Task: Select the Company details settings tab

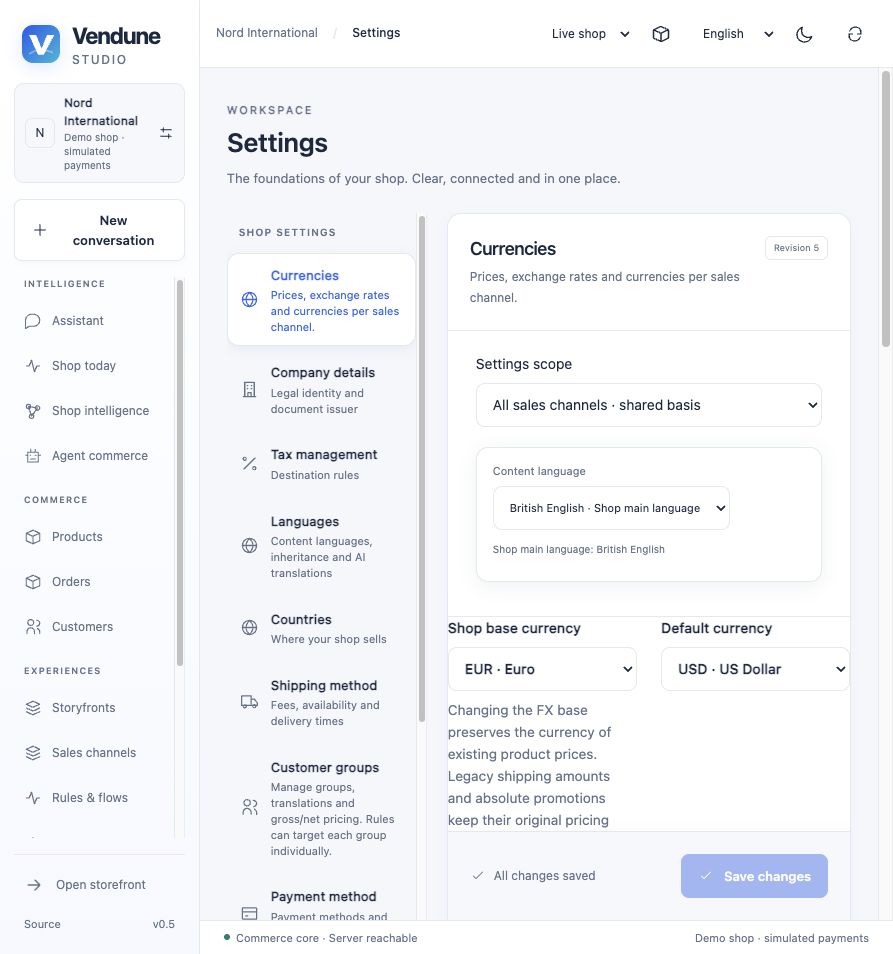Action: tap(321, 390)
